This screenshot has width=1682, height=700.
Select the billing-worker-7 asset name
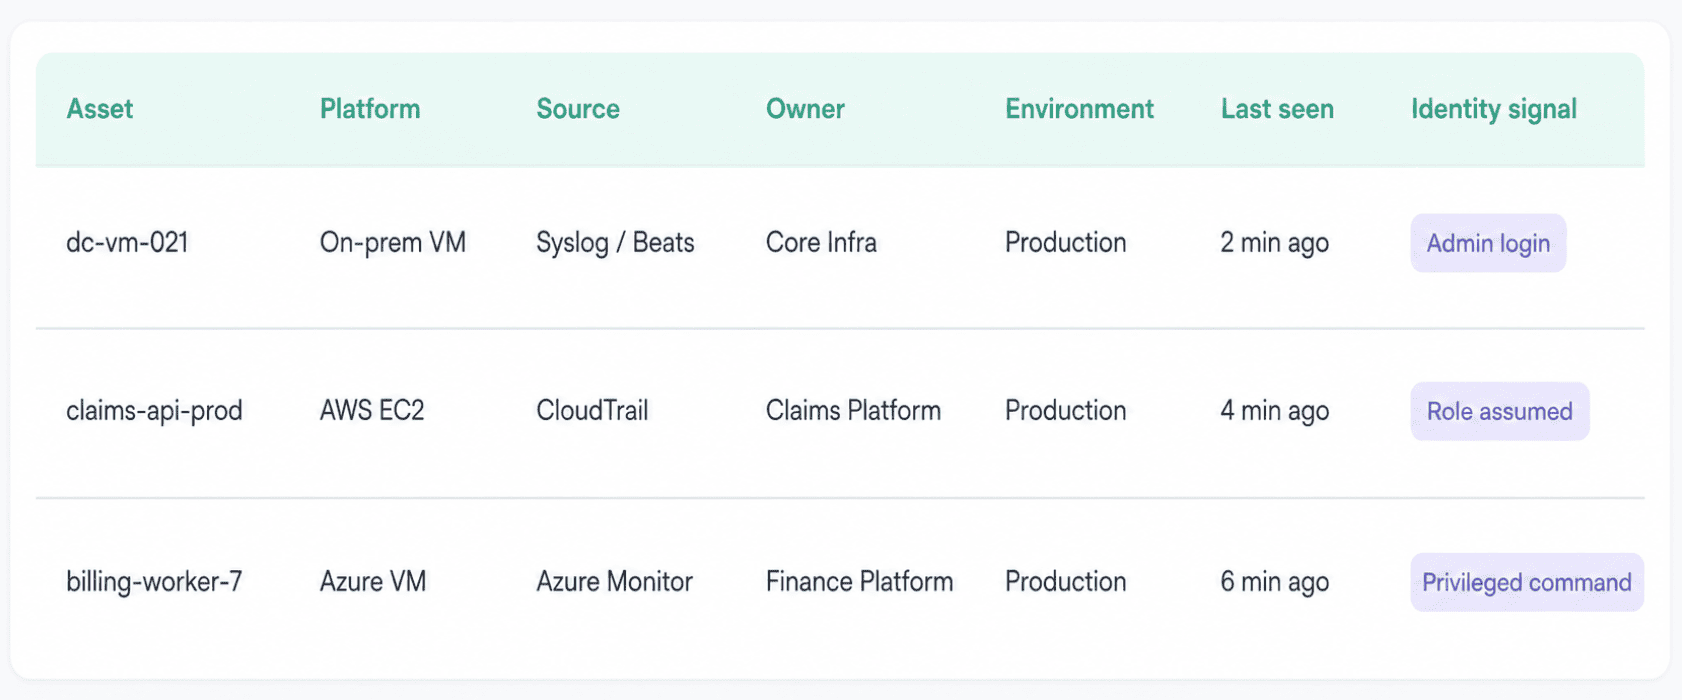[x=154, y=582]
